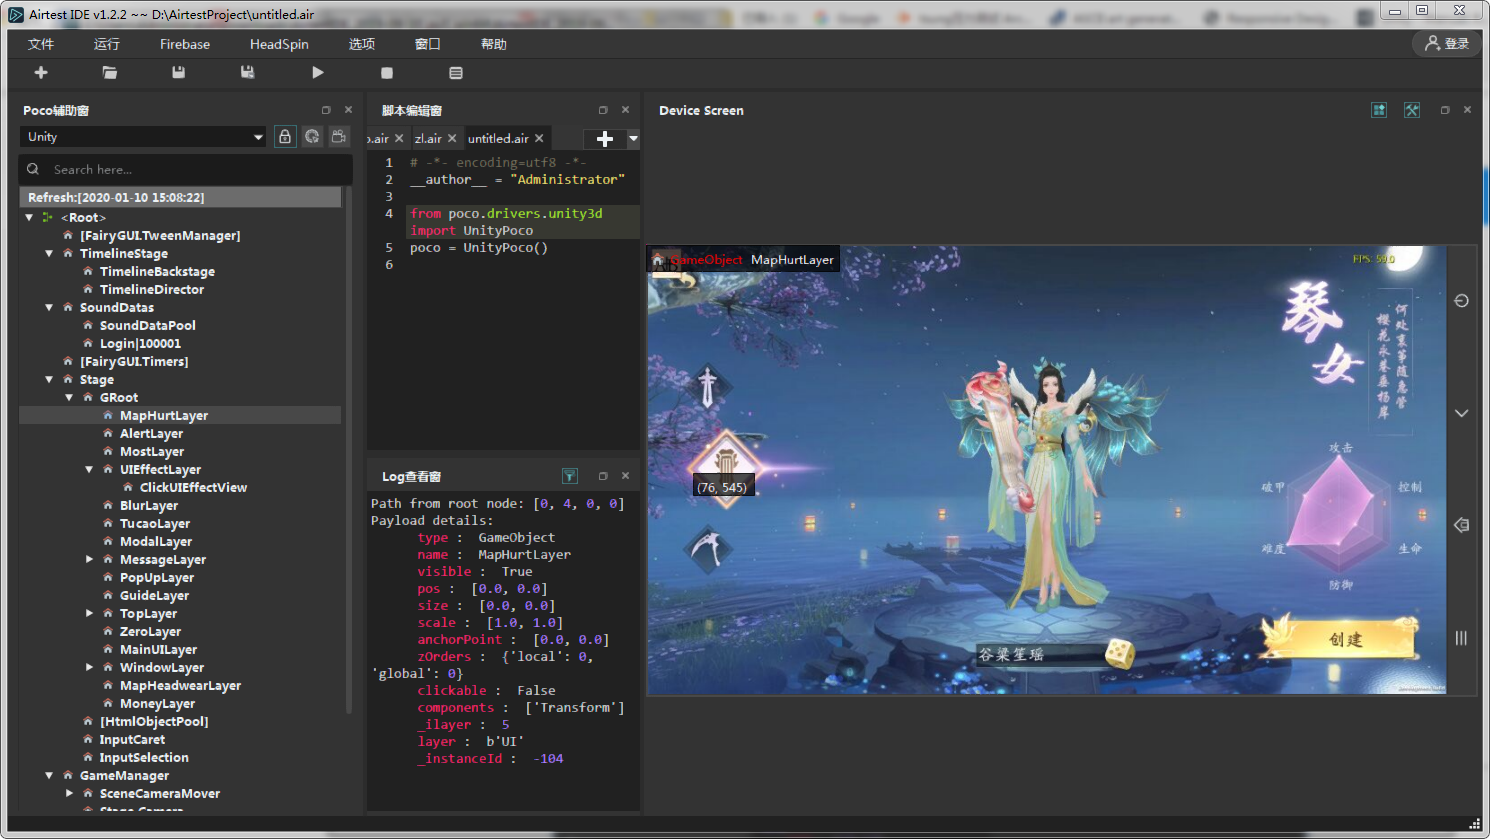Open a script with the folder icon

coord(110,72)
